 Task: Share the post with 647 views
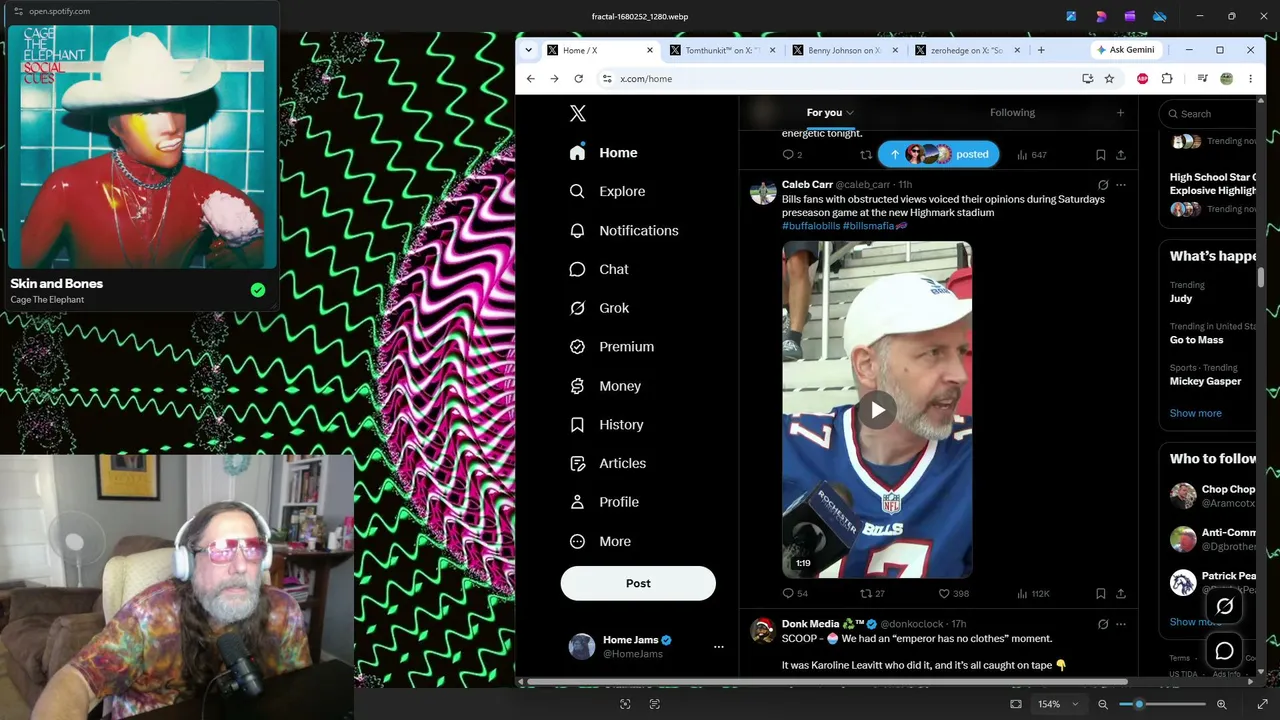[1121, 155]
